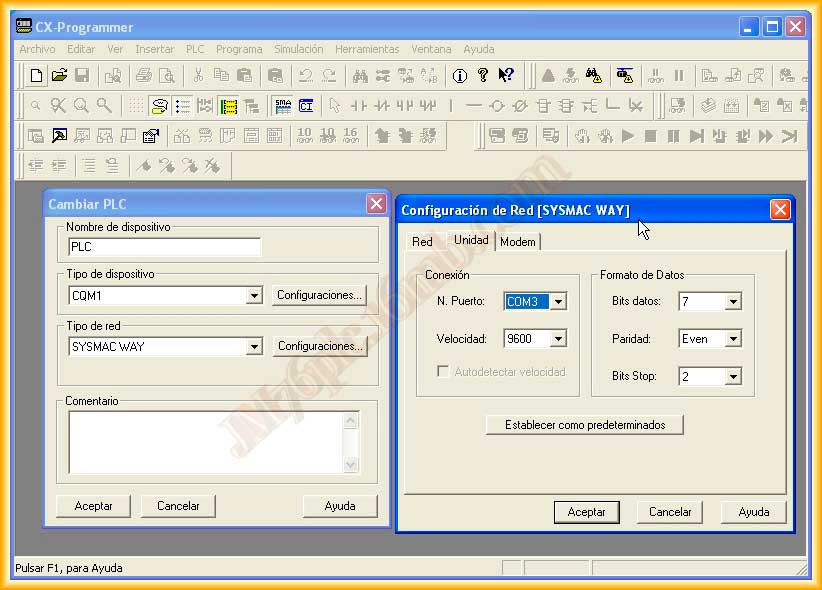
Task: Toggle the Autodetectar velocidad checkbox
Action: pos(443,372)
